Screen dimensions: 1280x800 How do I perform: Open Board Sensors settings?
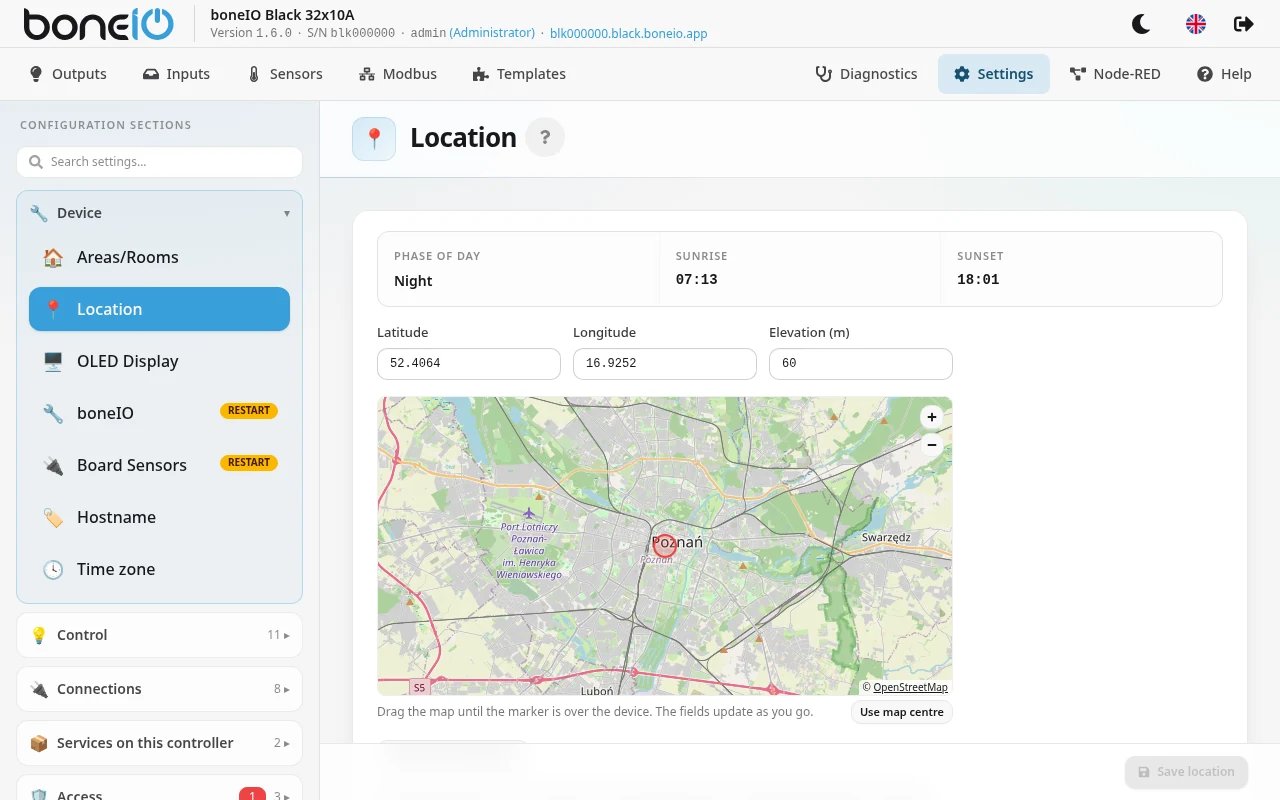[160, 465]
